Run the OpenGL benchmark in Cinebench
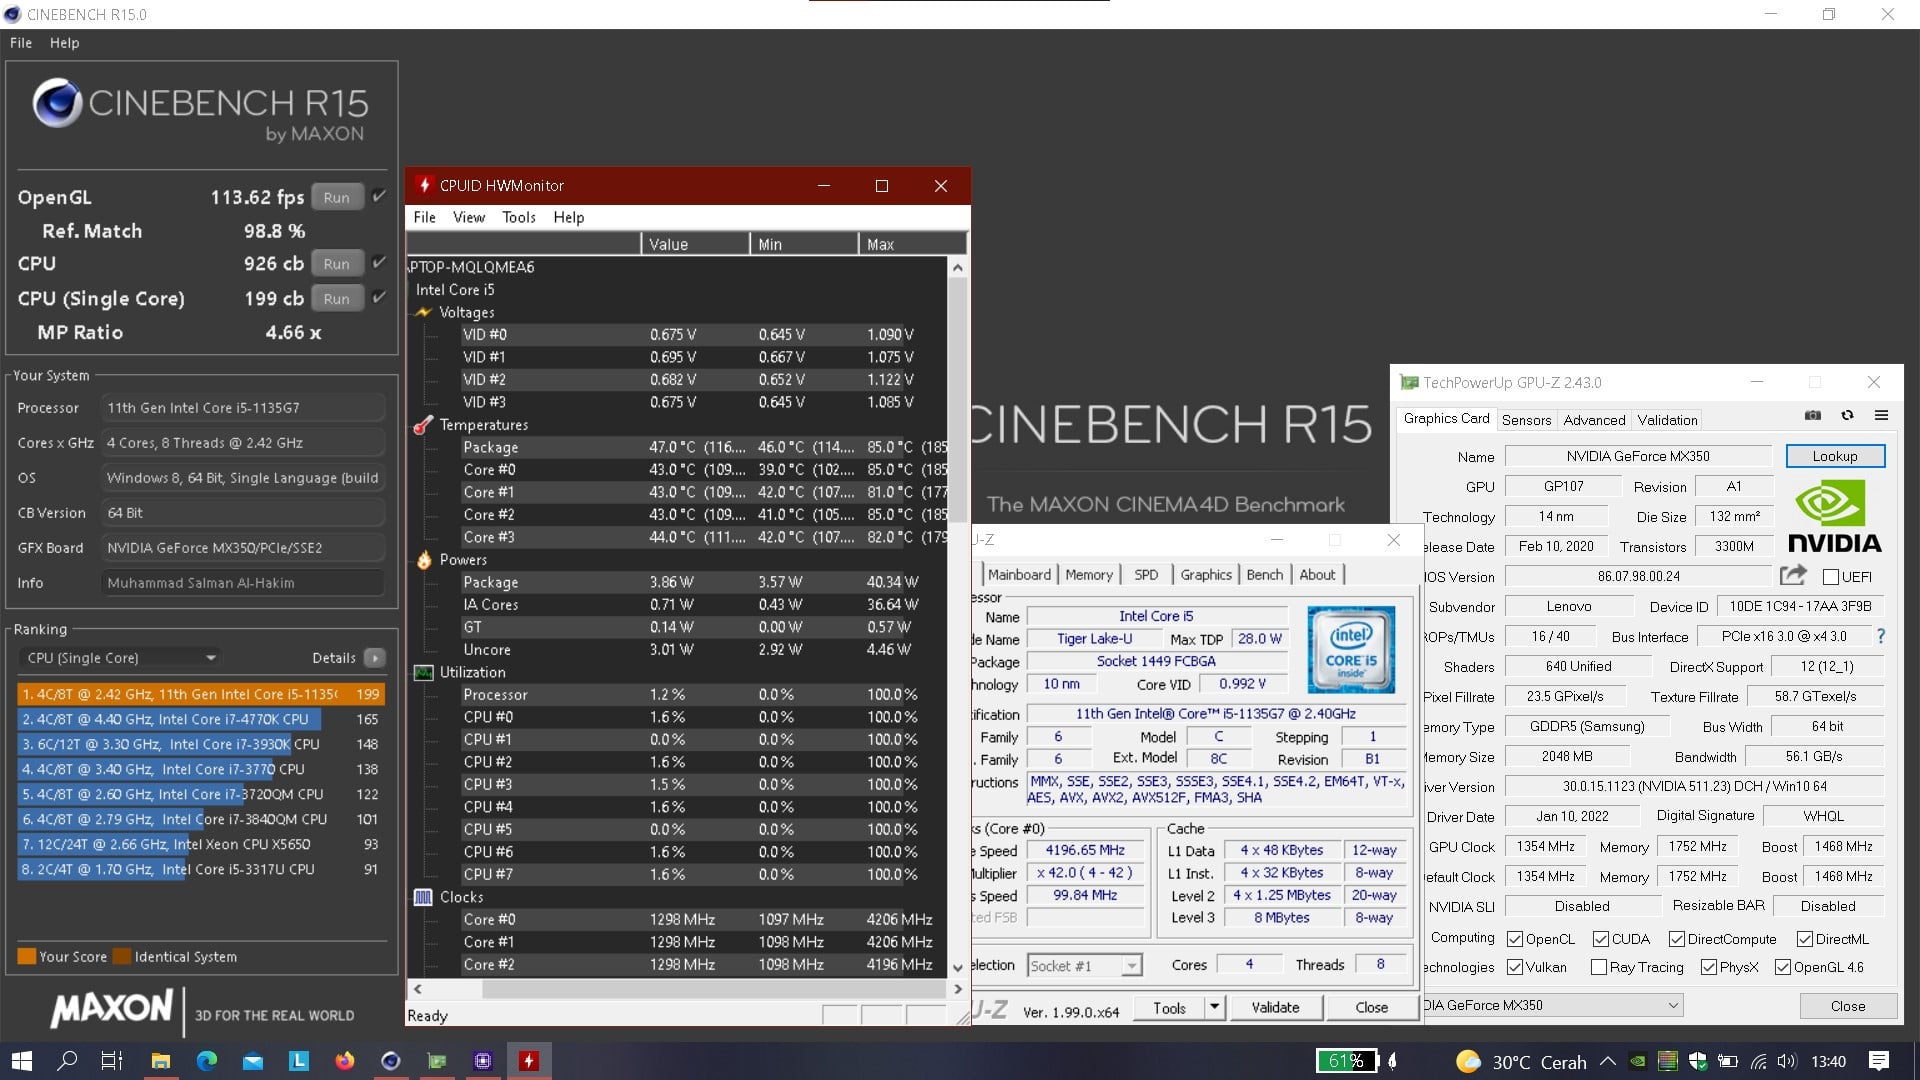This screenshot has height=1080, width=1920. point(337,197)
